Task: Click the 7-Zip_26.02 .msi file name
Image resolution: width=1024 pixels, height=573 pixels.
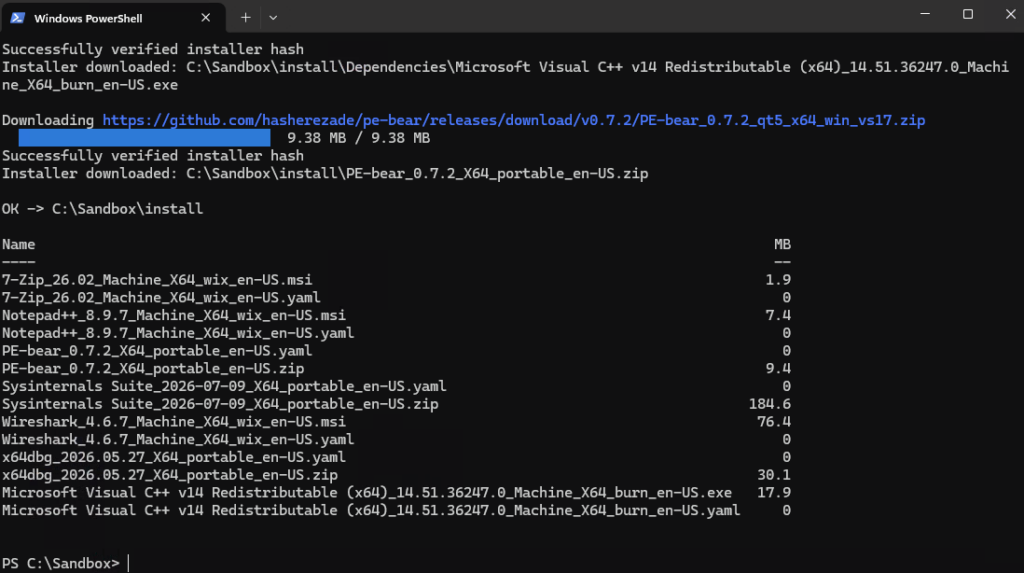Action: pyautogui.click(x=157, y=280)
